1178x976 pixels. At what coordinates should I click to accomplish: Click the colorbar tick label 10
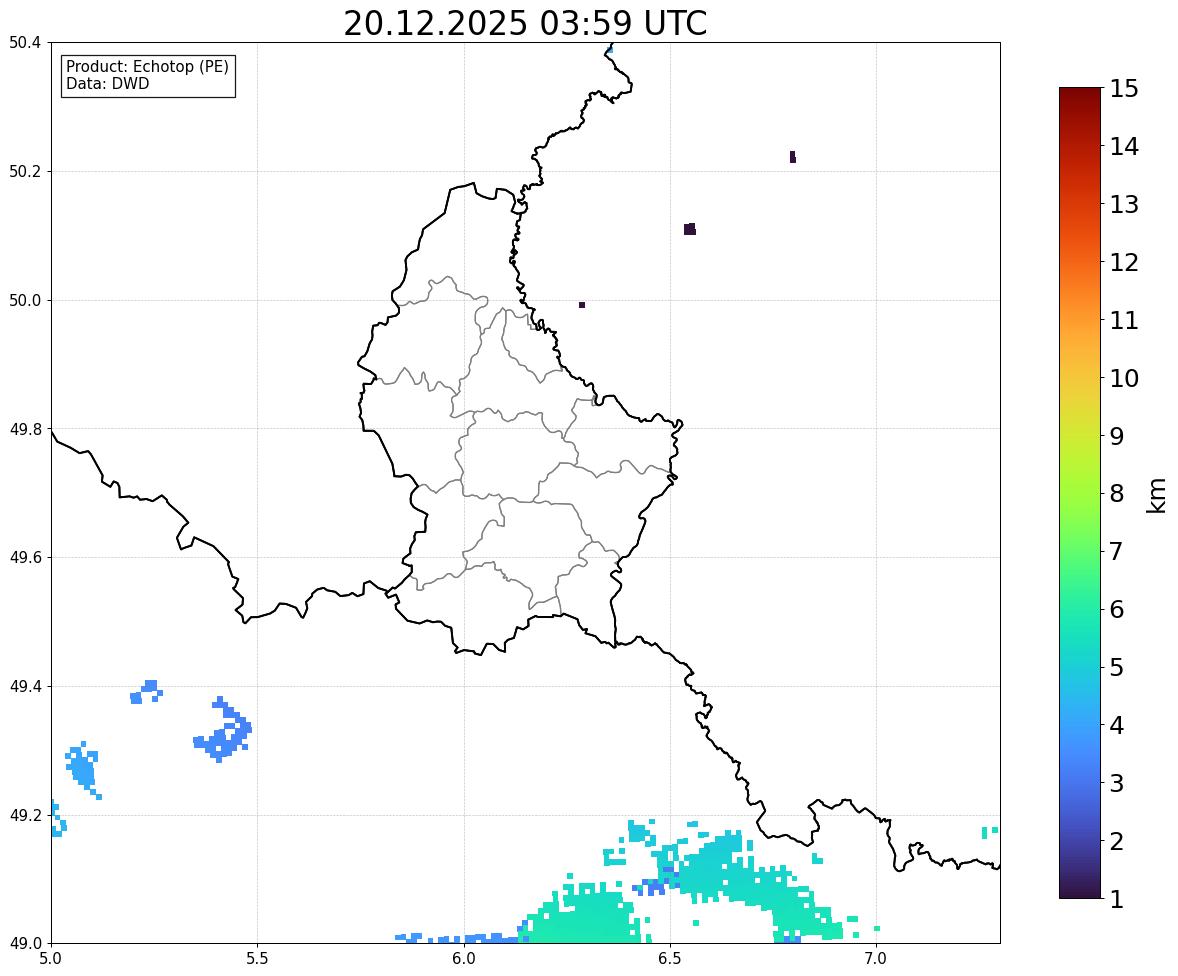point(1124,378)
